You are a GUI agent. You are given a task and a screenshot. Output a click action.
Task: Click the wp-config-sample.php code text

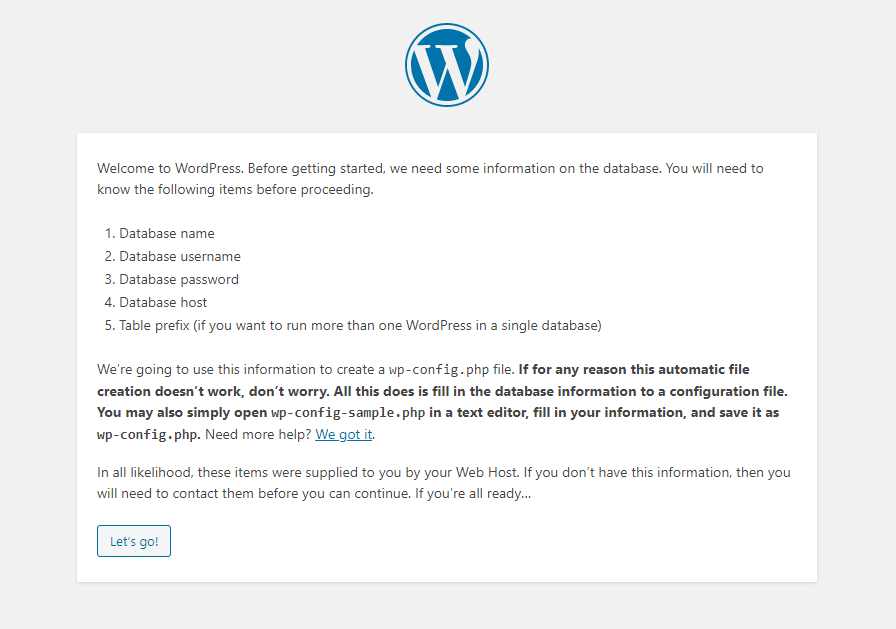[348, 412]
